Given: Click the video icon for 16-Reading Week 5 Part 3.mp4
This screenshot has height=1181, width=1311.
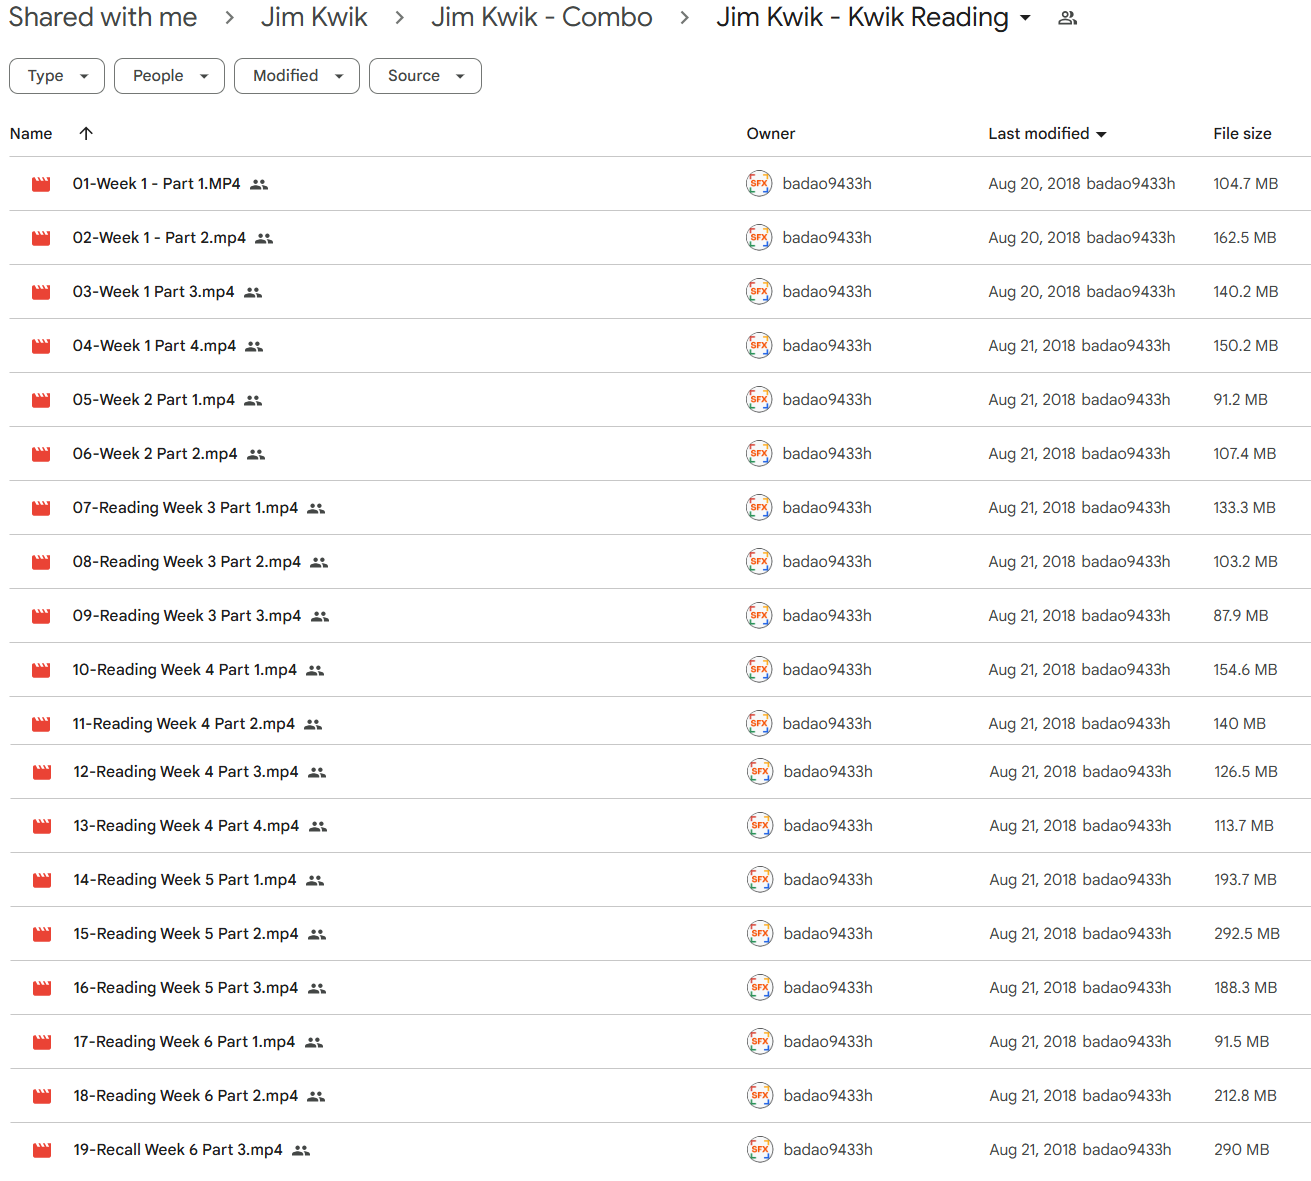Looking at the screenshot, I should click(x=42, y=988).
